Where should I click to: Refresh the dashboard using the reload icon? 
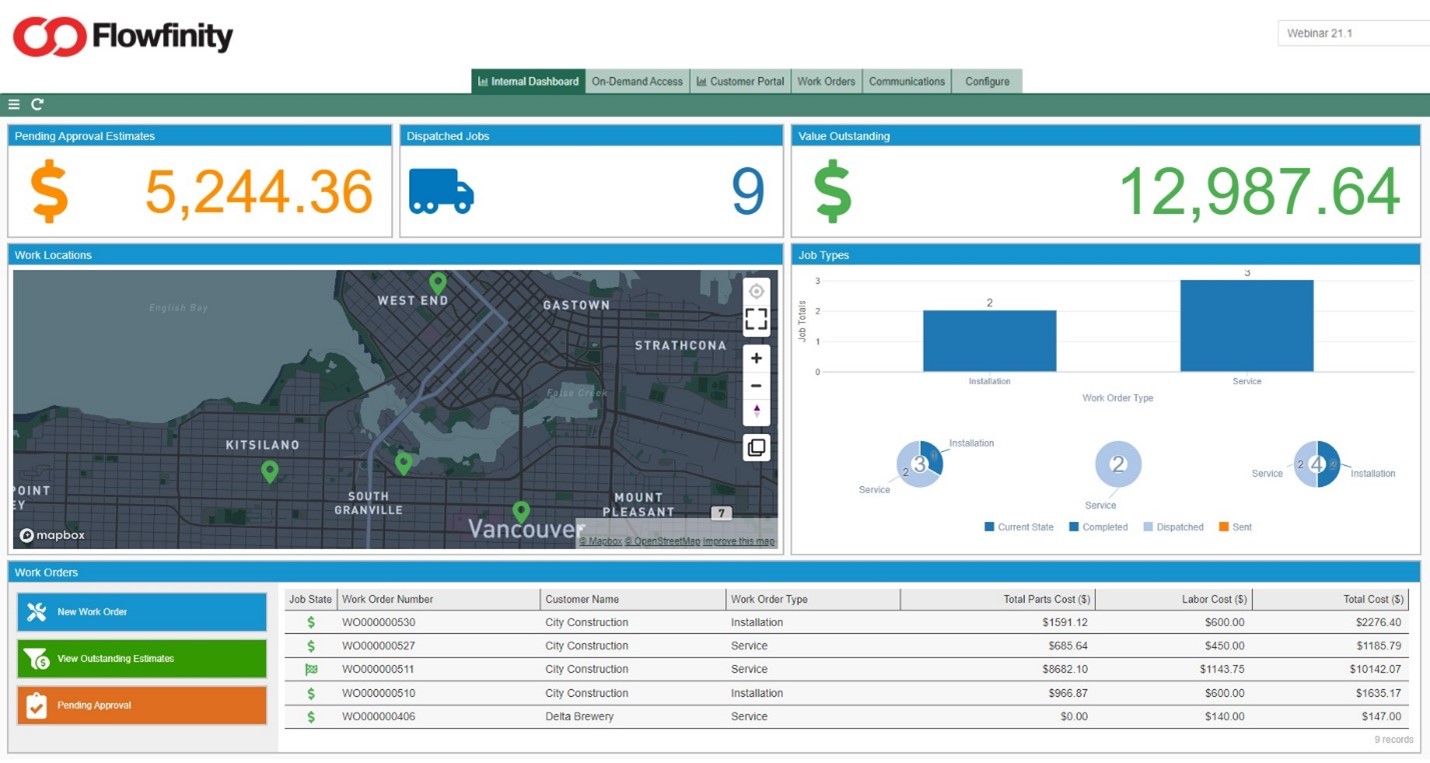point(38,104)
